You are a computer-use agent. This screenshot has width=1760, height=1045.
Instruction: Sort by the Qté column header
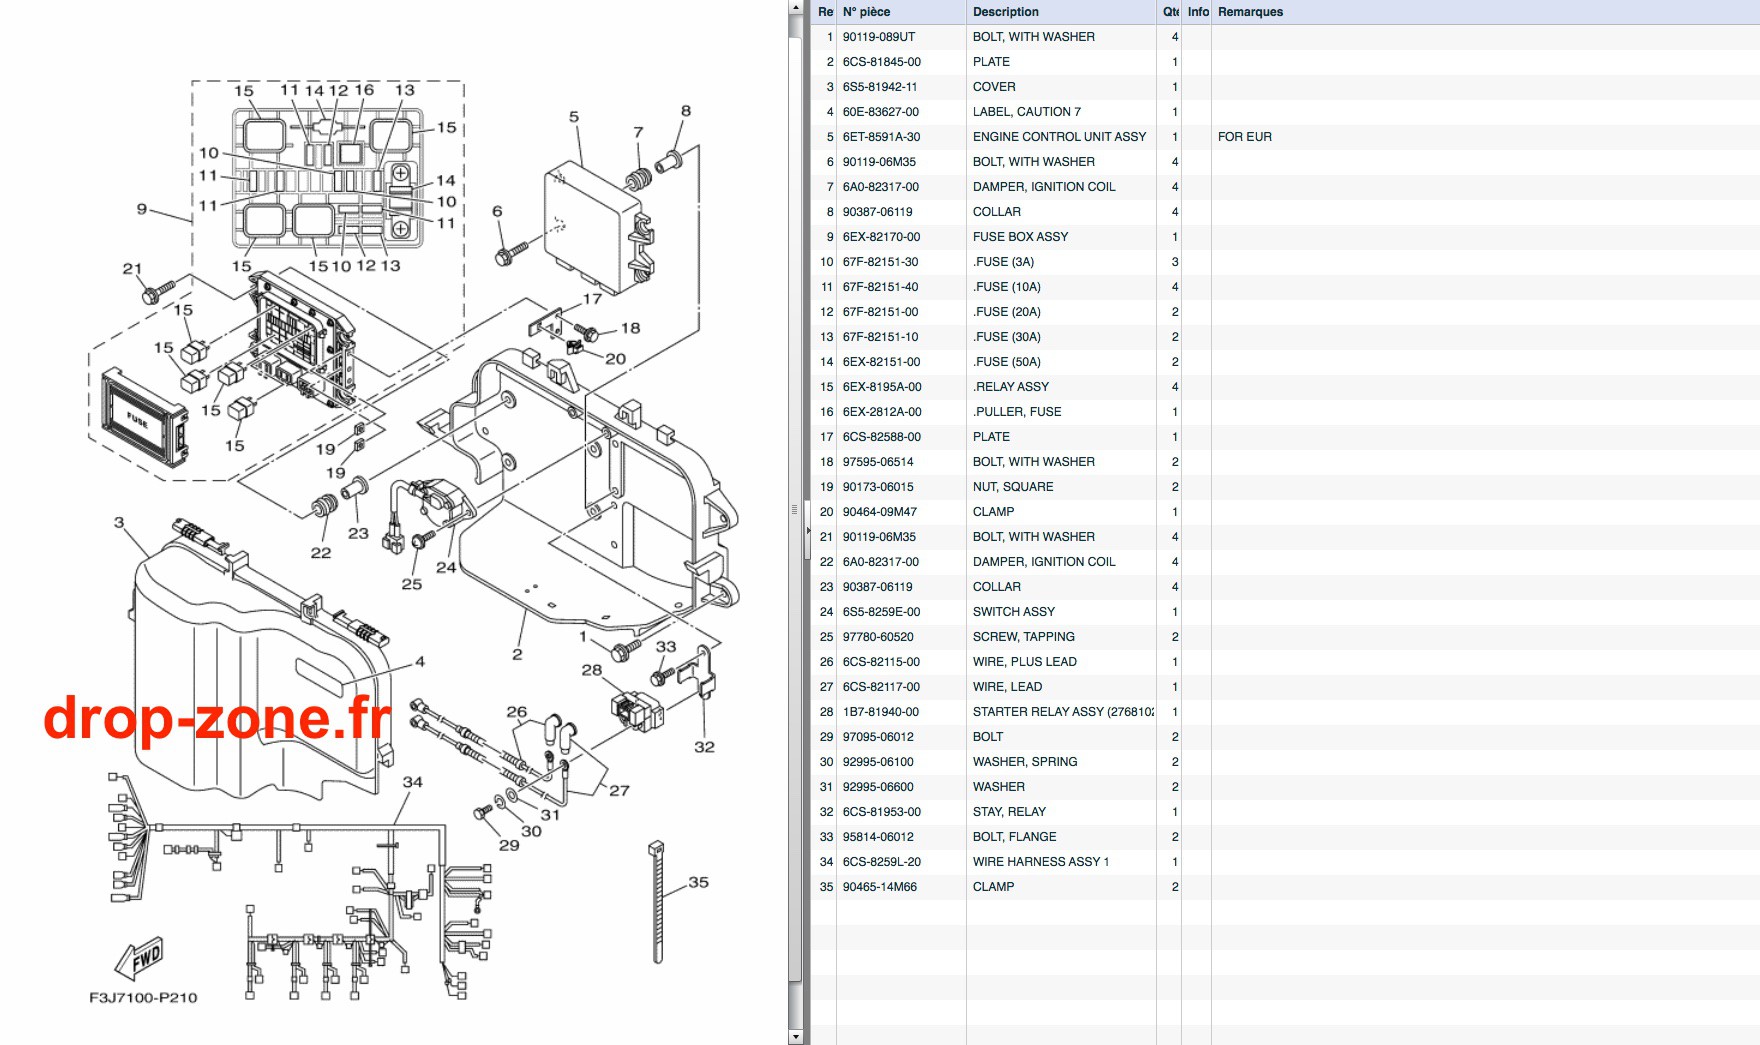click(1170, 12)
